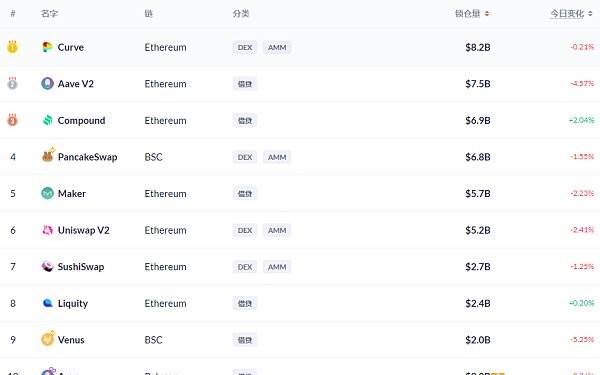600x375 pixels.
Task: Select the 借贷 tag in Maker row
Action: (x=245, y=194)
